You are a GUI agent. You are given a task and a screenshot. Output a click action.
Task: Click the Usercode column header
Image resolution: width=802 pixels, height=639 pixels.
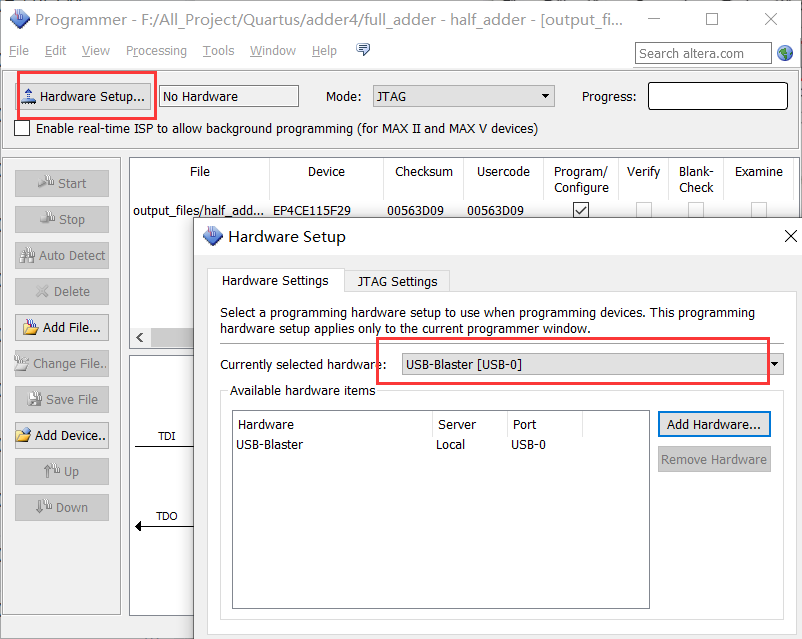click(x=503, y=171)
